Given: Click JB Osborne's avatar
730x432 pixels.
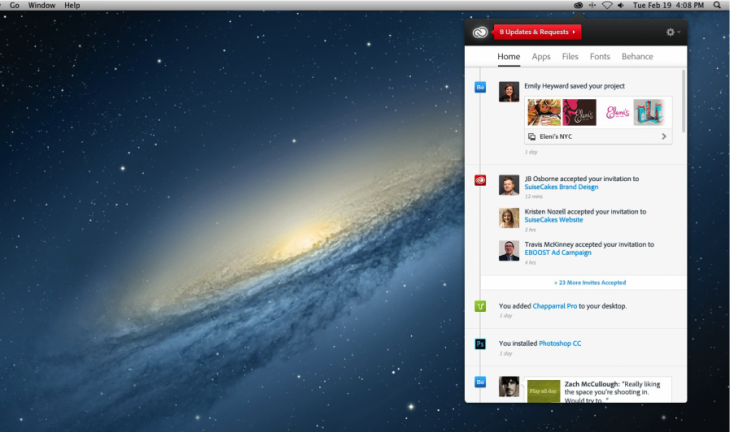Looking at the screenshot, I should 509,185.
